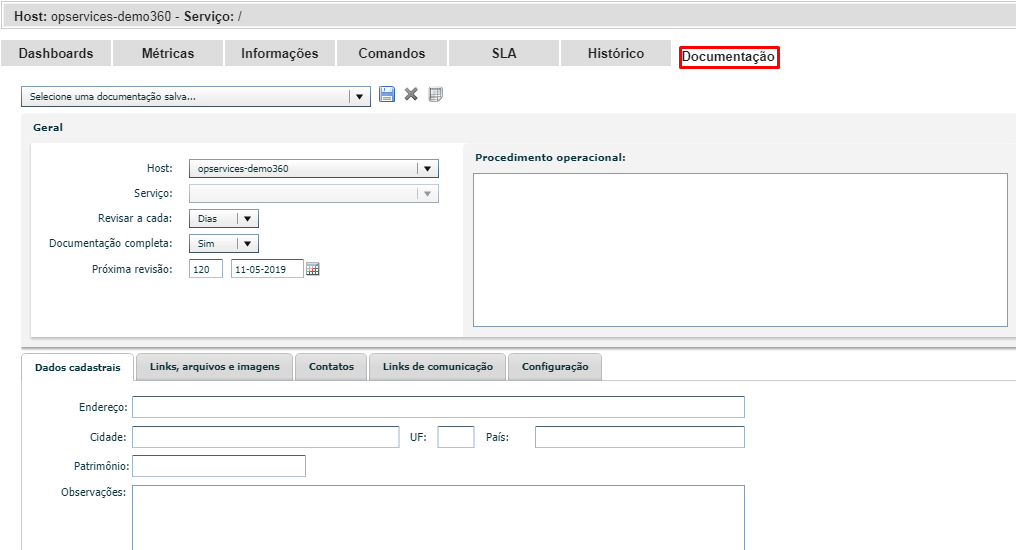Open the Host dropdown list

click(x=427, y=169)
